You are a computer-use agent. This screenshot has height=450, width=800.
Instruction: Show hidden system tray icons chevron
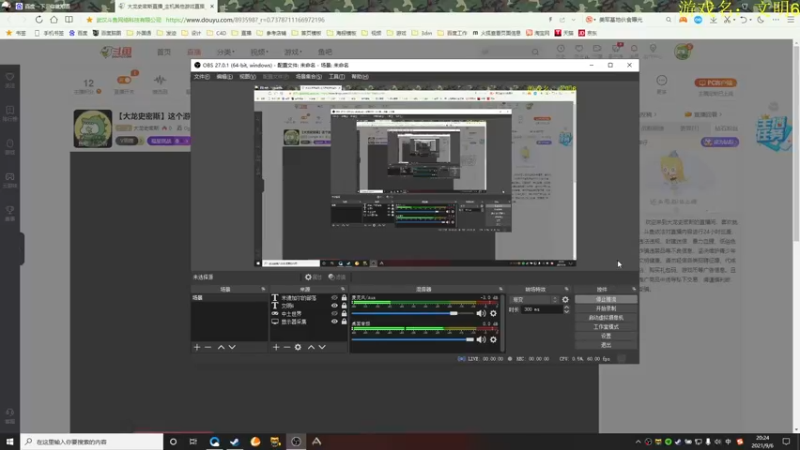click(638, 442)
